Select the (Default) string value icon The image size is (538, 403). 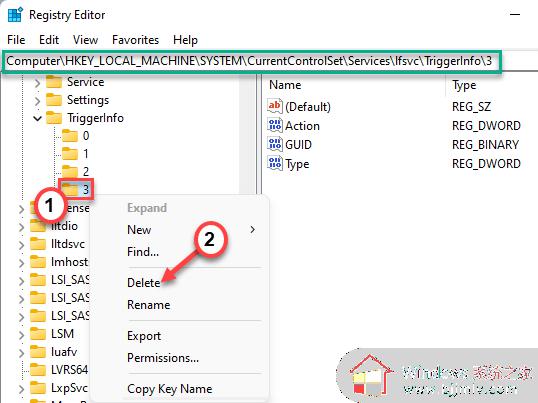pyautogui.click(x=275, y=106)
